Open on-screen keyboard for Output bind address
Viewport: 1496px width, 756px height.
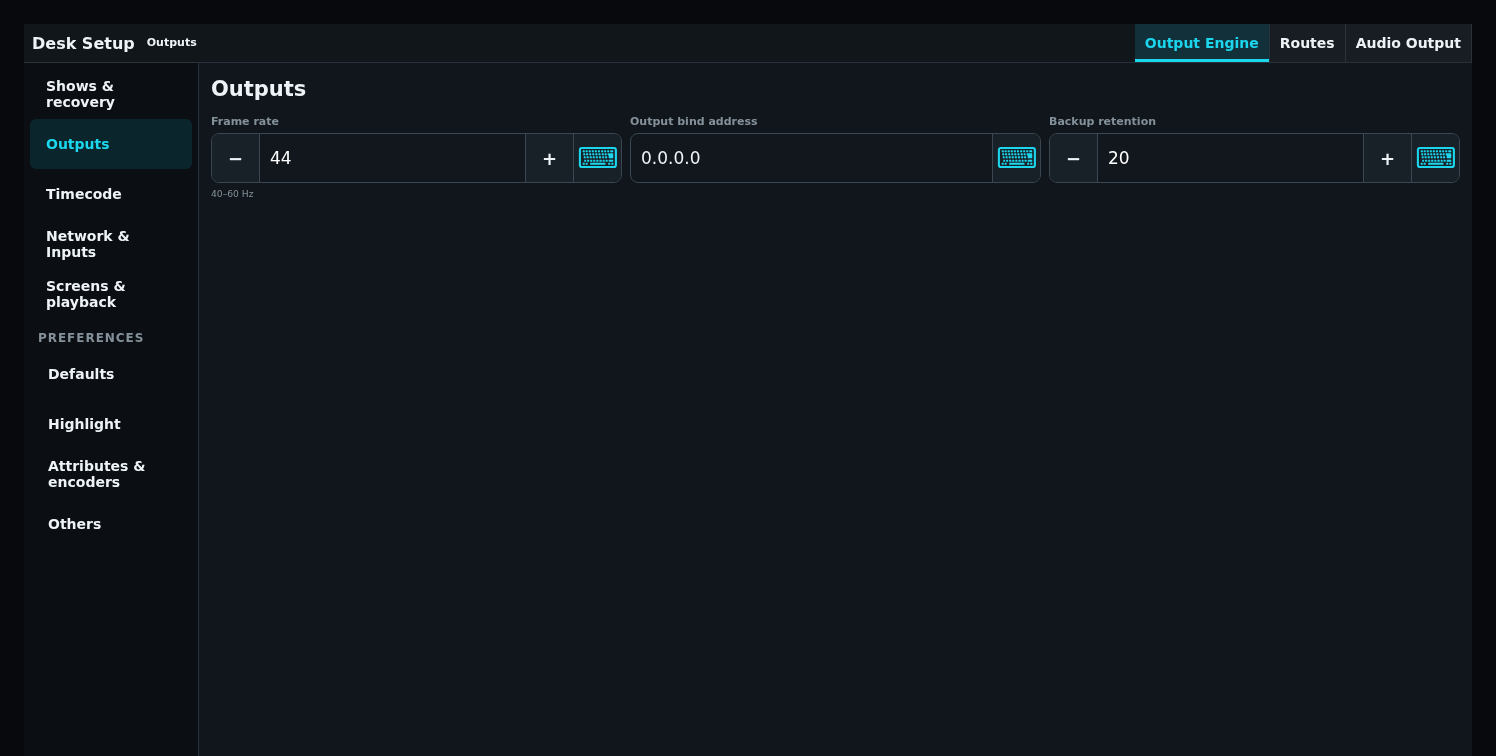(1017, 158)
